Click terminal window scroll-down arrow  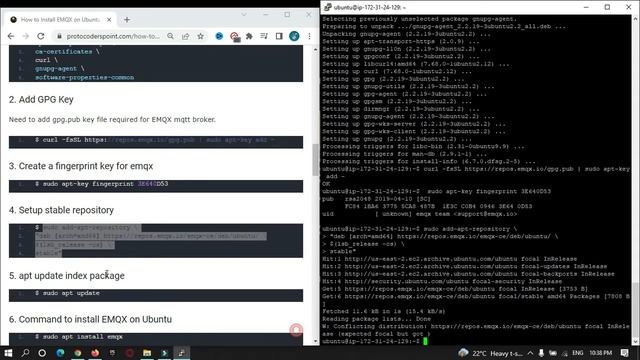(636, 342)
